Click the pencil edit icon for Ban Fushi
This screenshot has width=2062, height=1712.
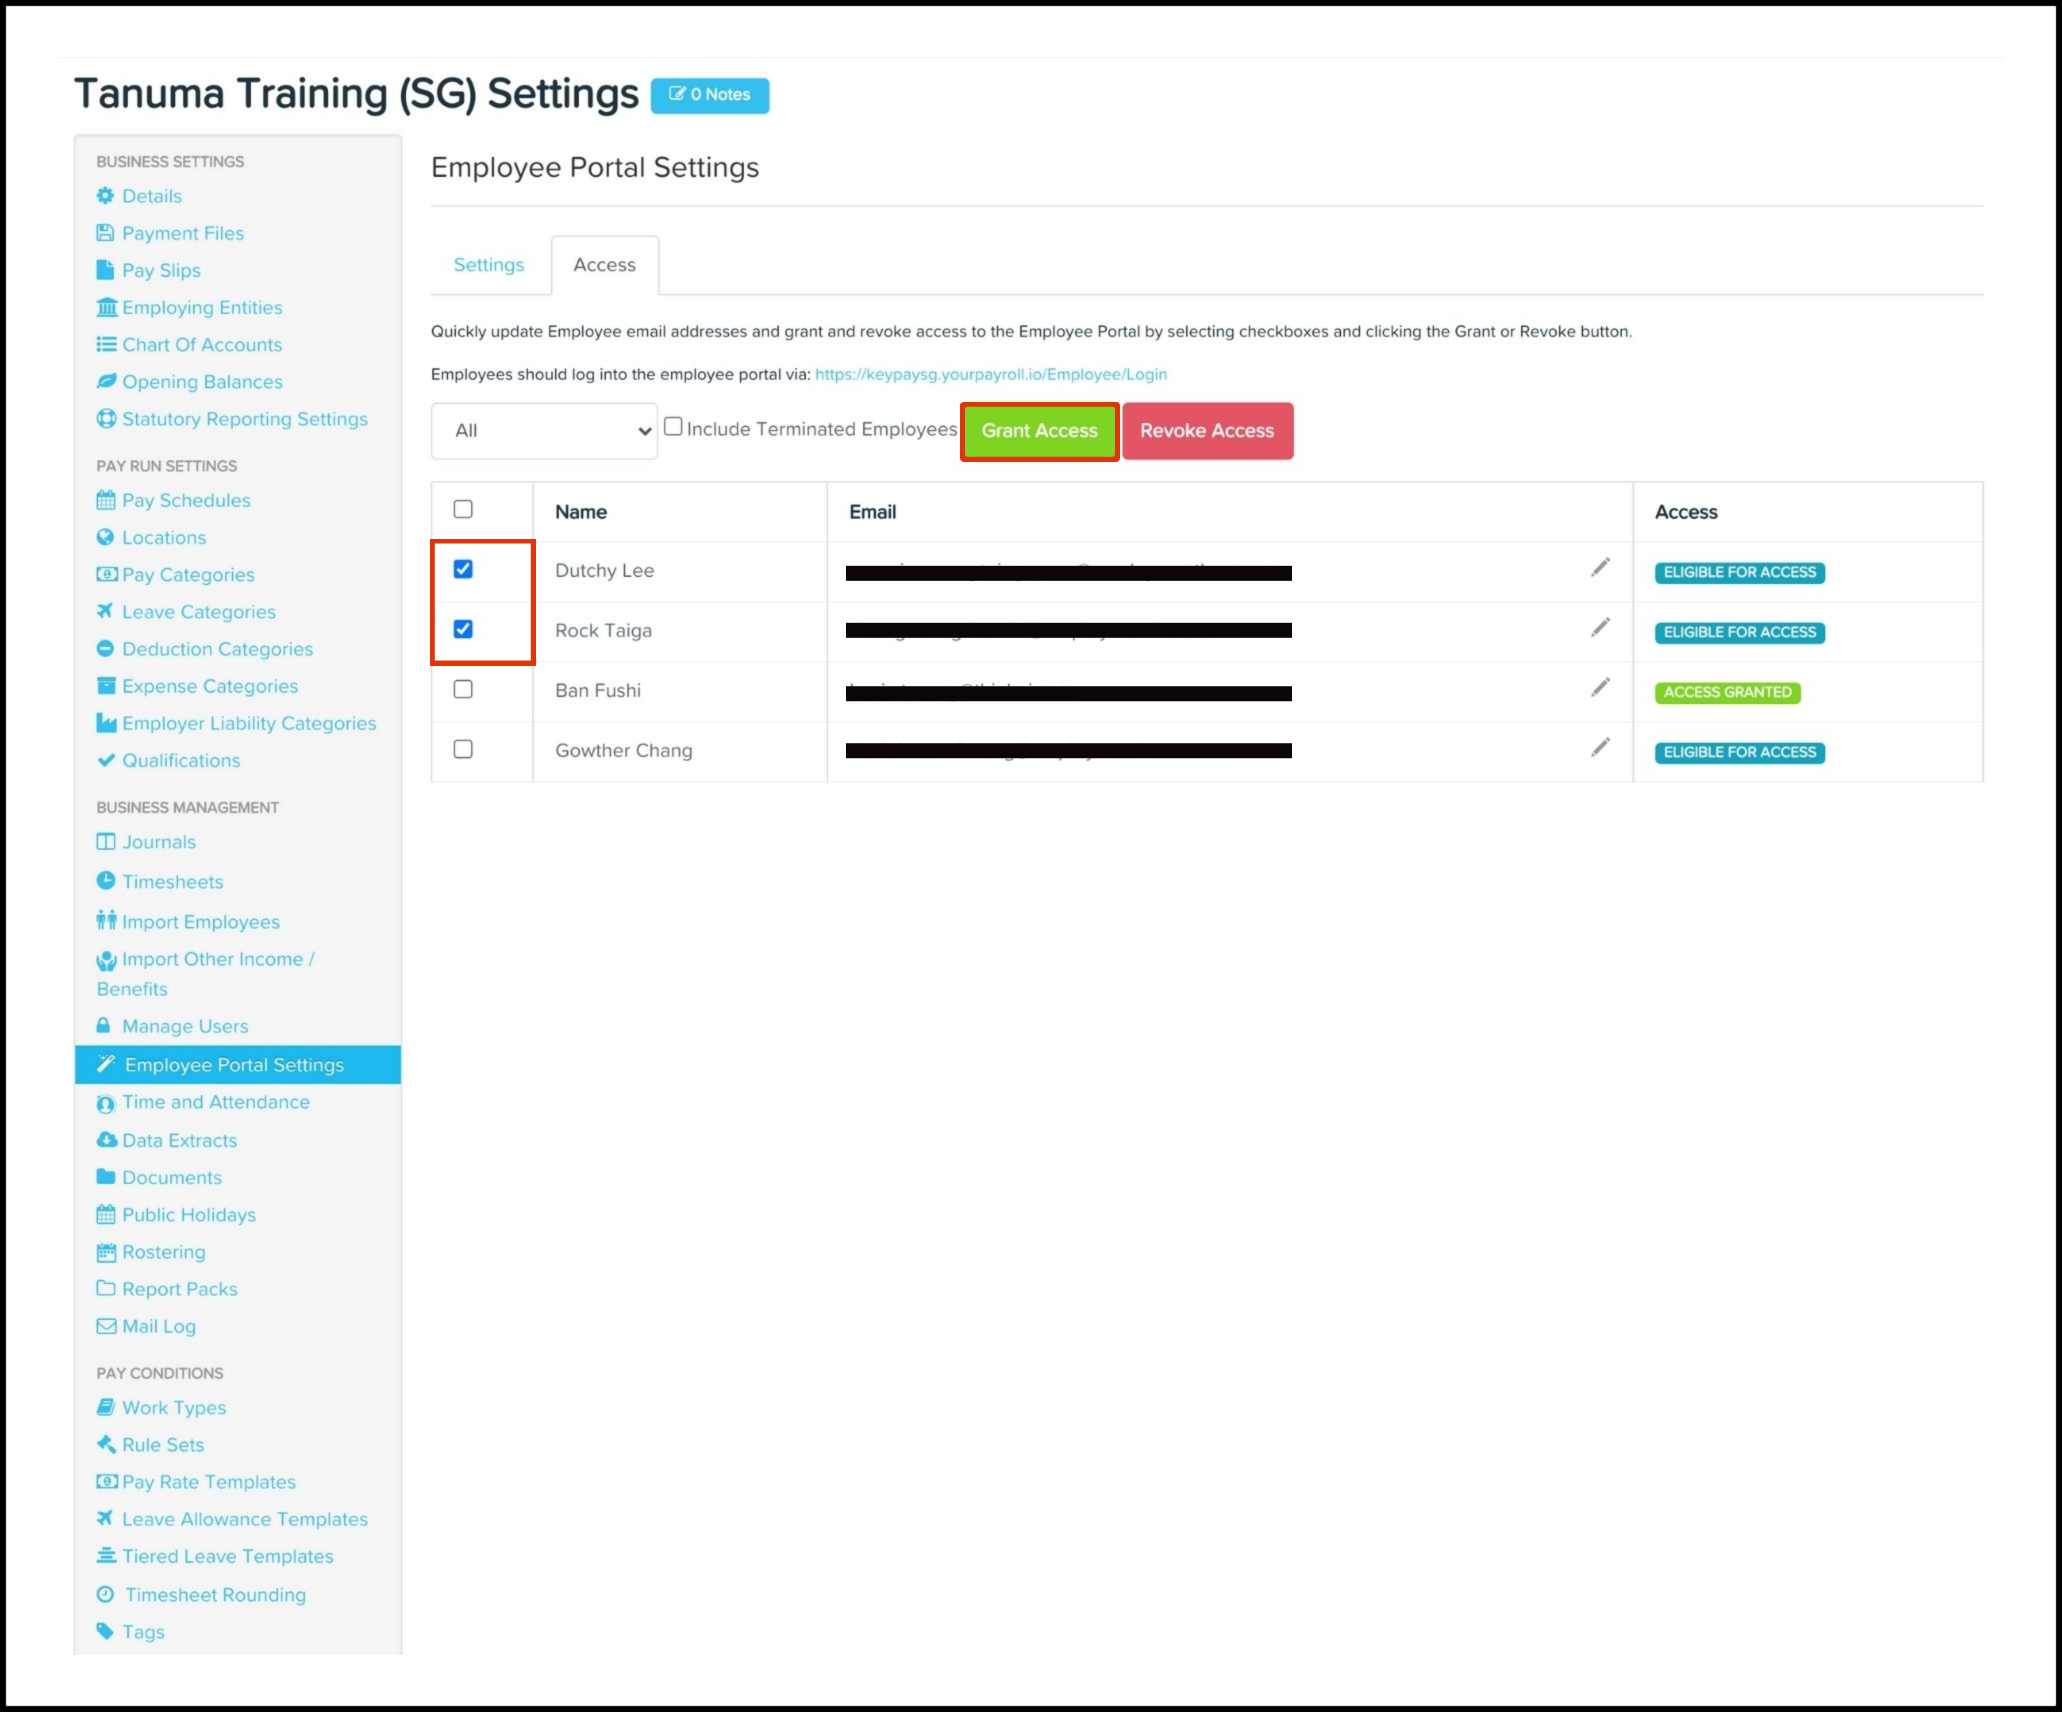click(1600, 688)
